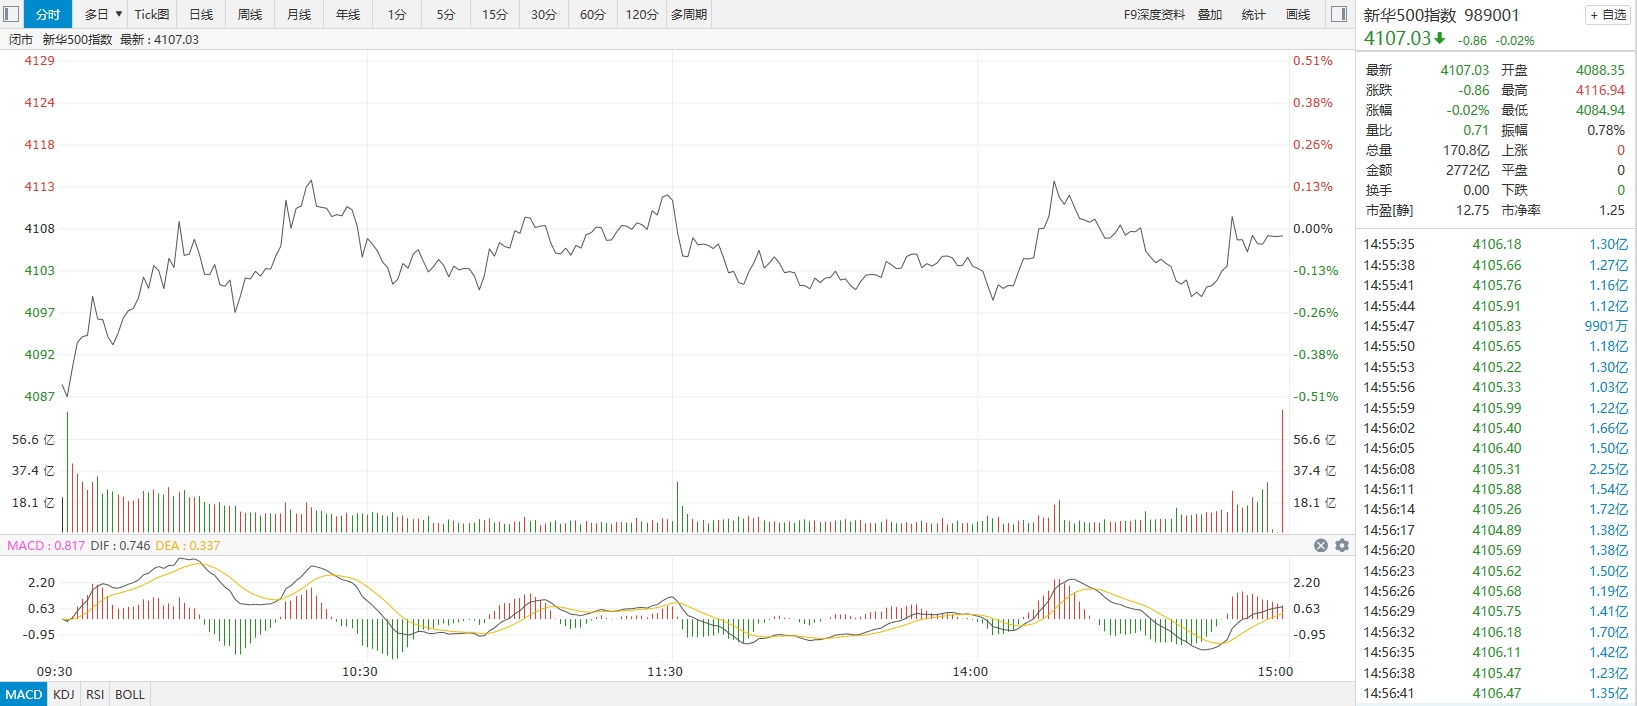Toggle the left sidebar panel icon
This screenshot has width=1637, height=706.
pos(11,14)
